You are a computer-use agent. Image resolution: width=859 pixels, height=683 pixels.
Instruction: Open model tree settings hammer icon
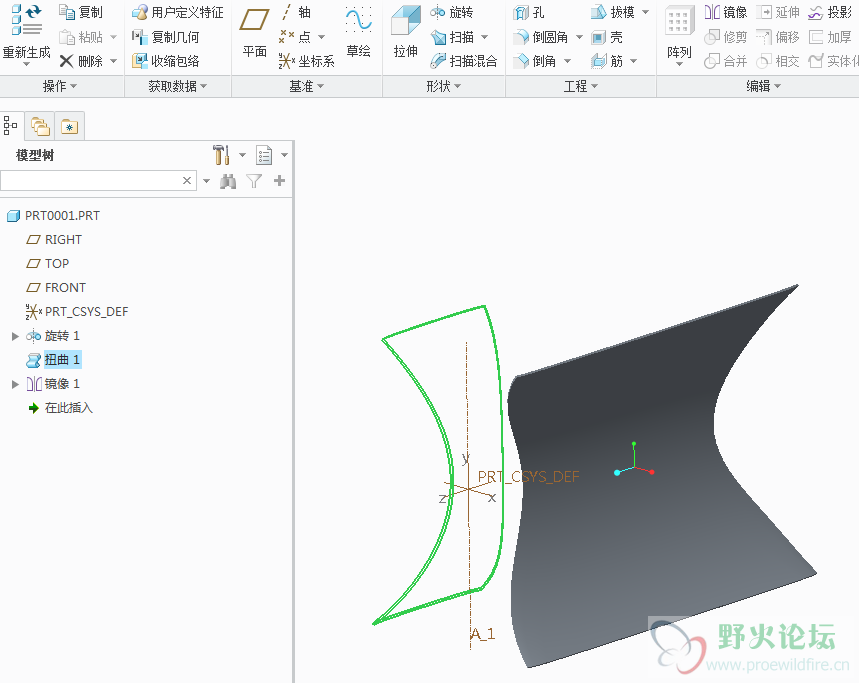pos(221,155)
